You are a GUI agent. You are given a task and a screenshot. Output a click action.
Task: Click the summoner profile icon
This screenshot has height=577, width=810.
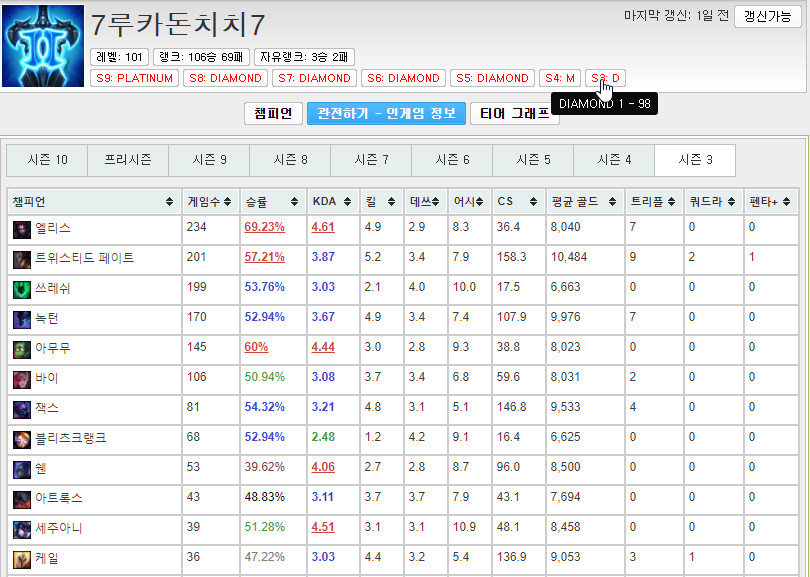point(43,45)
